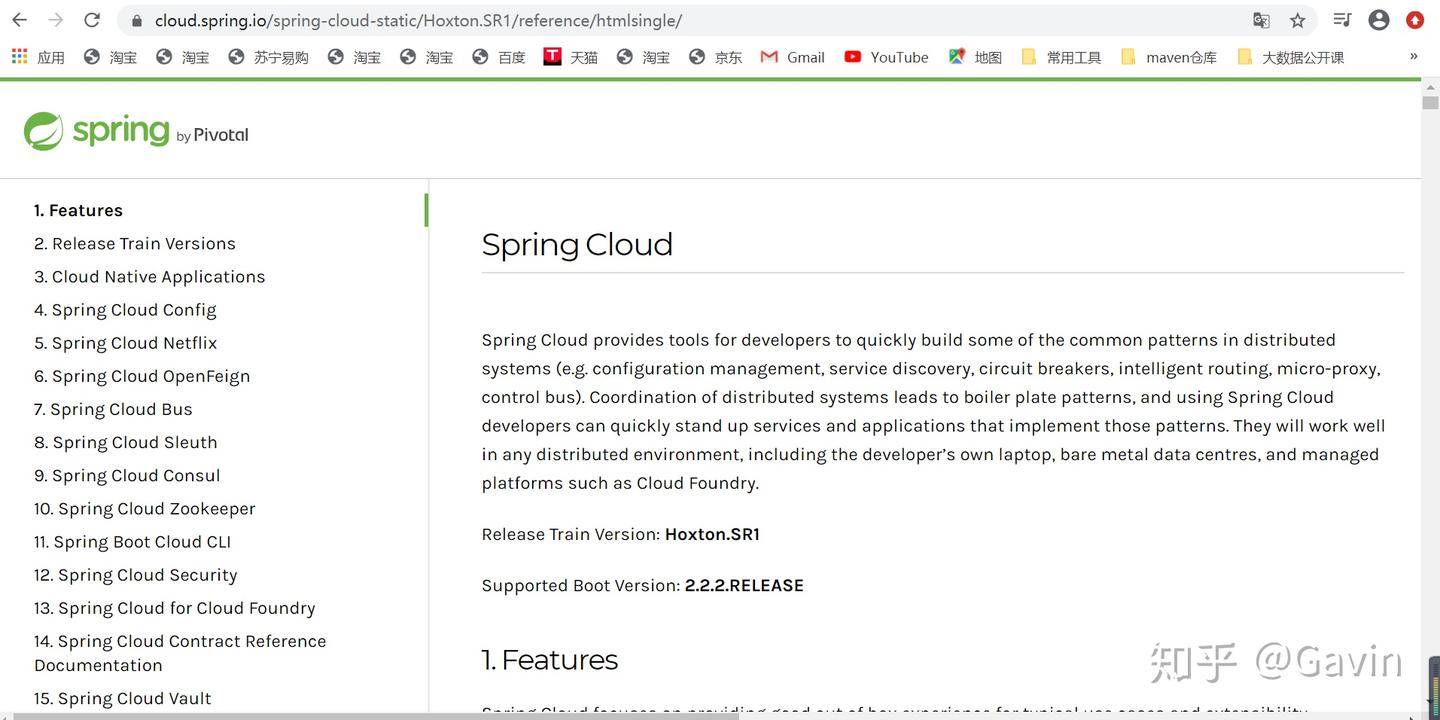Go back to the previous page
The height and width of the screenshot is (720, 1440).
(x=21, y=20)
